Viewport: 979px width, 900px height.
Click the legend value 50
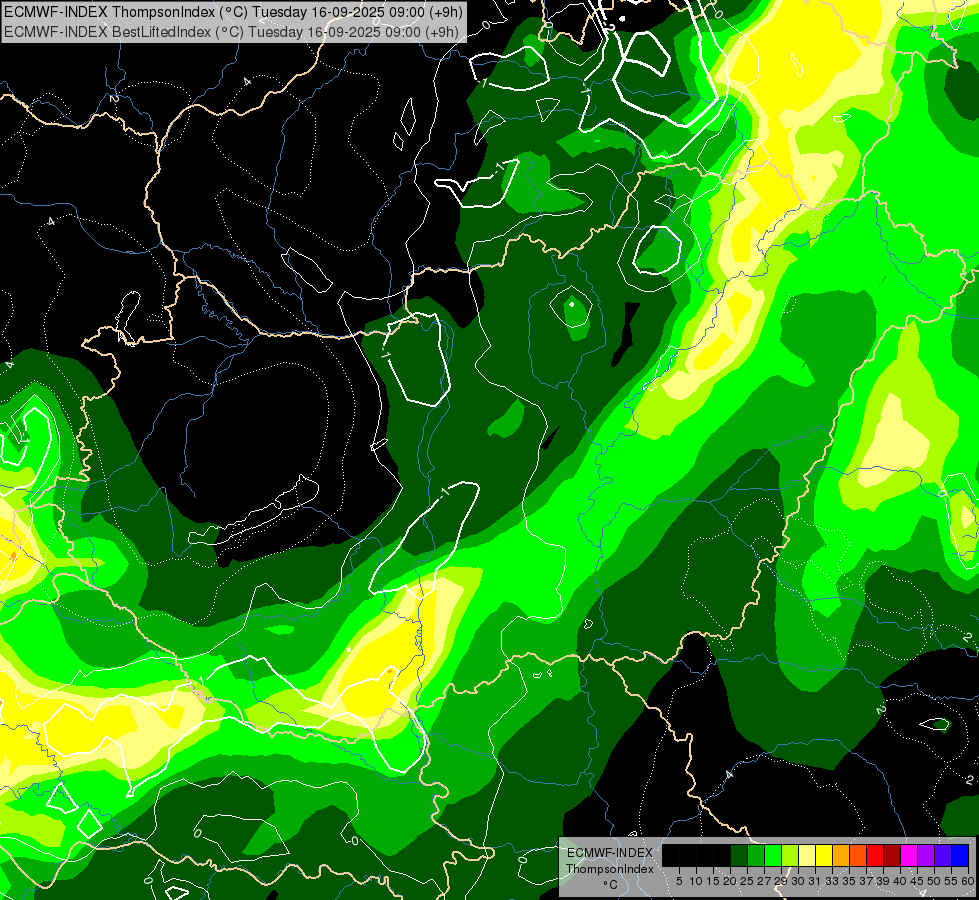(x=935, y=881)
